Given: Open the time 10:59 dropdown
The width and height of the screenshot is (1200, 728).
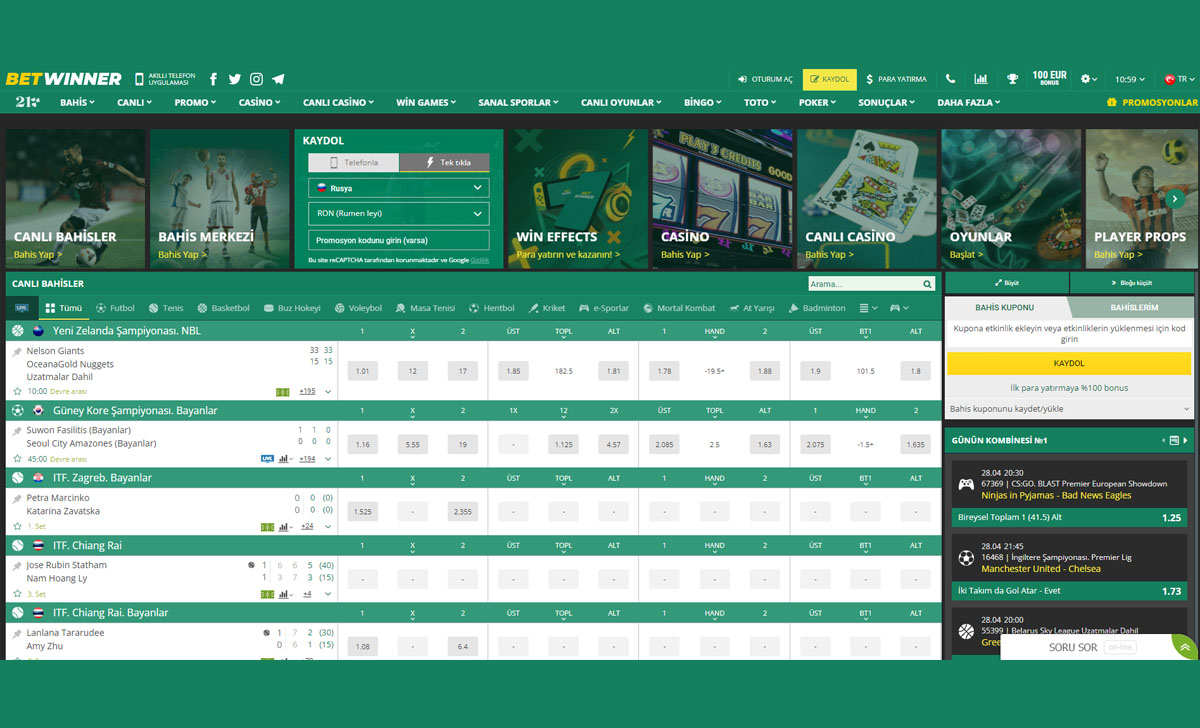Looking at the screenshot, I should point(1130,79).
